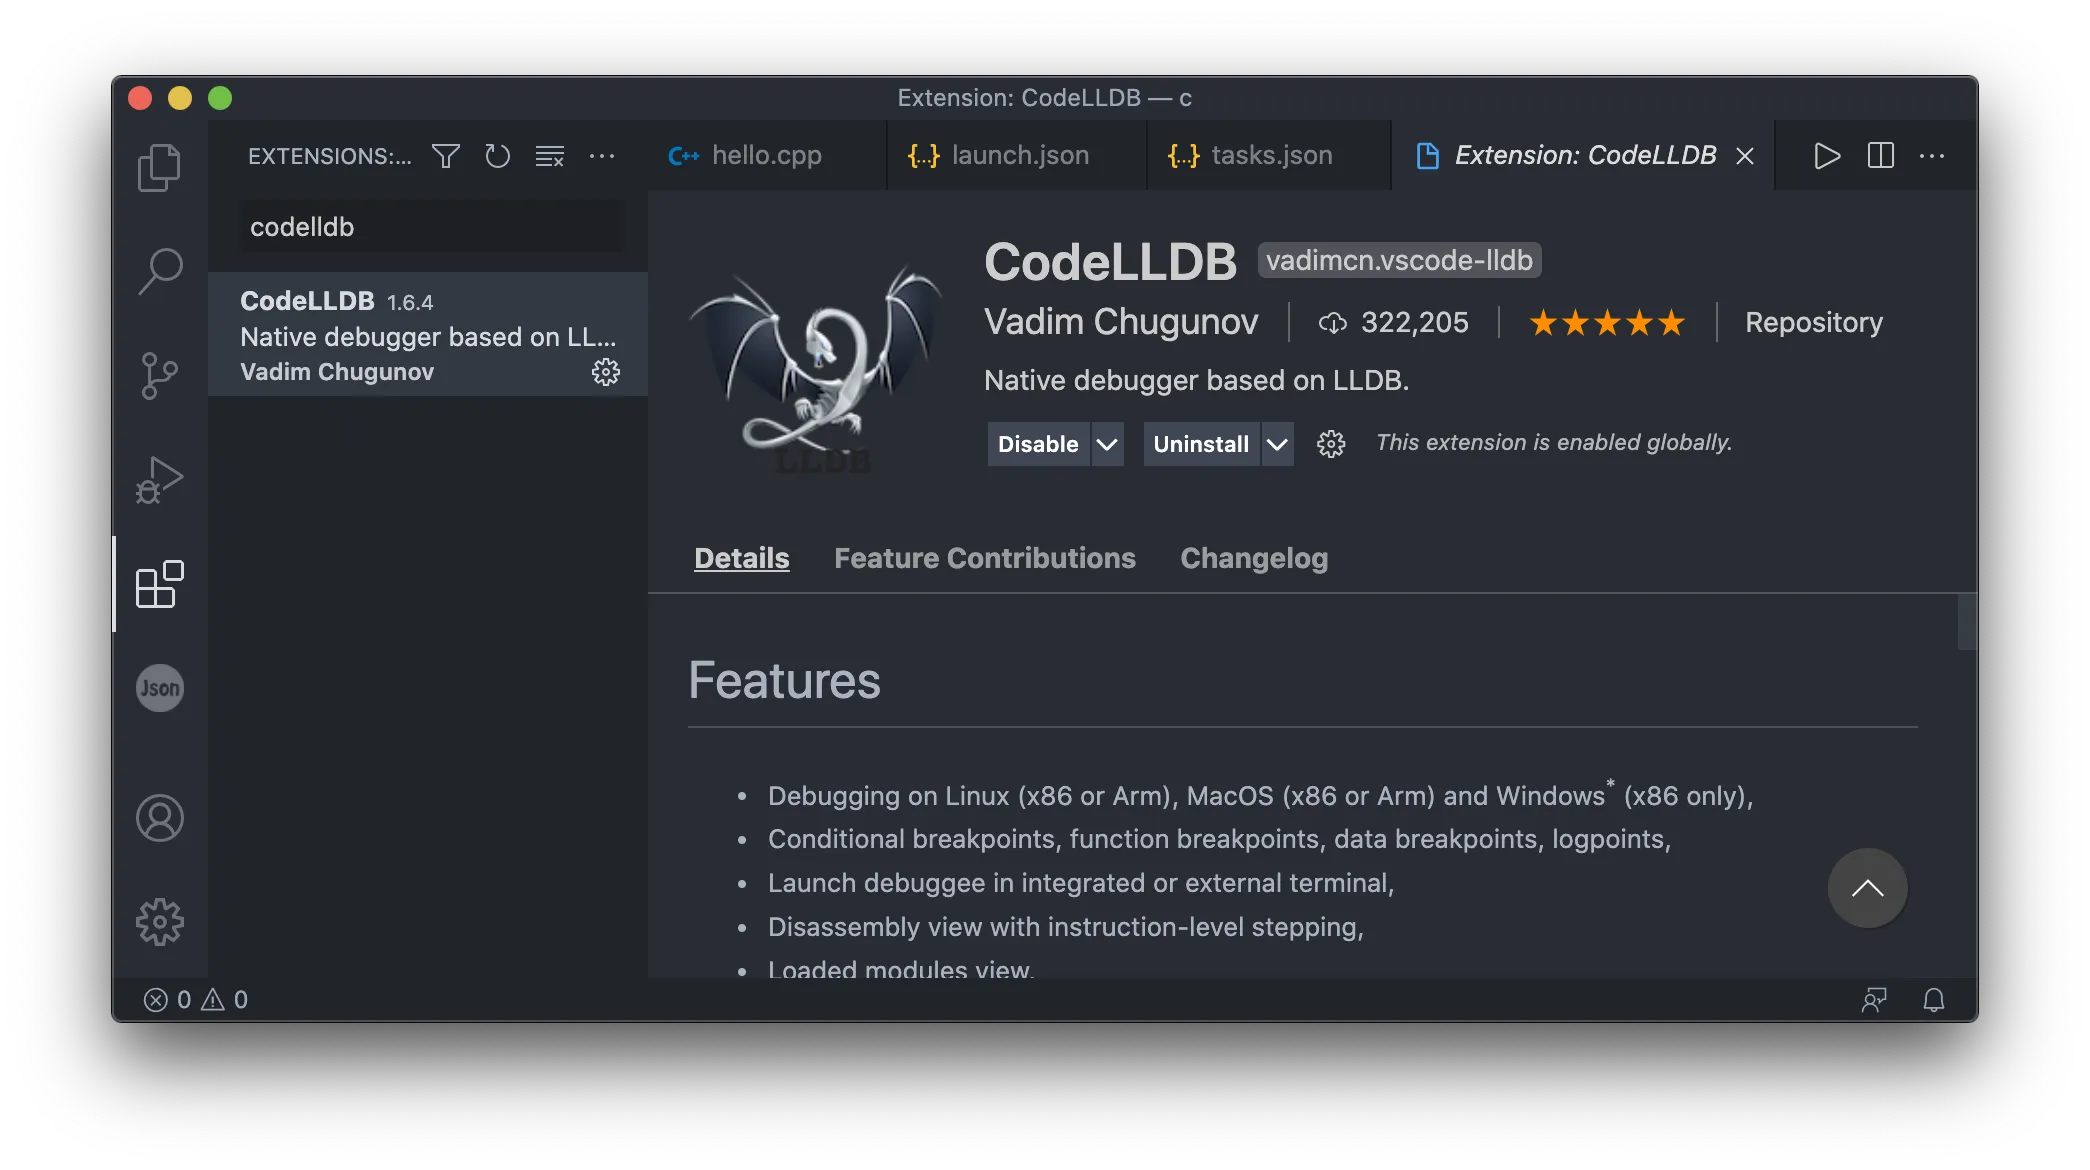Open the Accounts icon
Screen dimensions: 2090x1170
pos(160,818)
